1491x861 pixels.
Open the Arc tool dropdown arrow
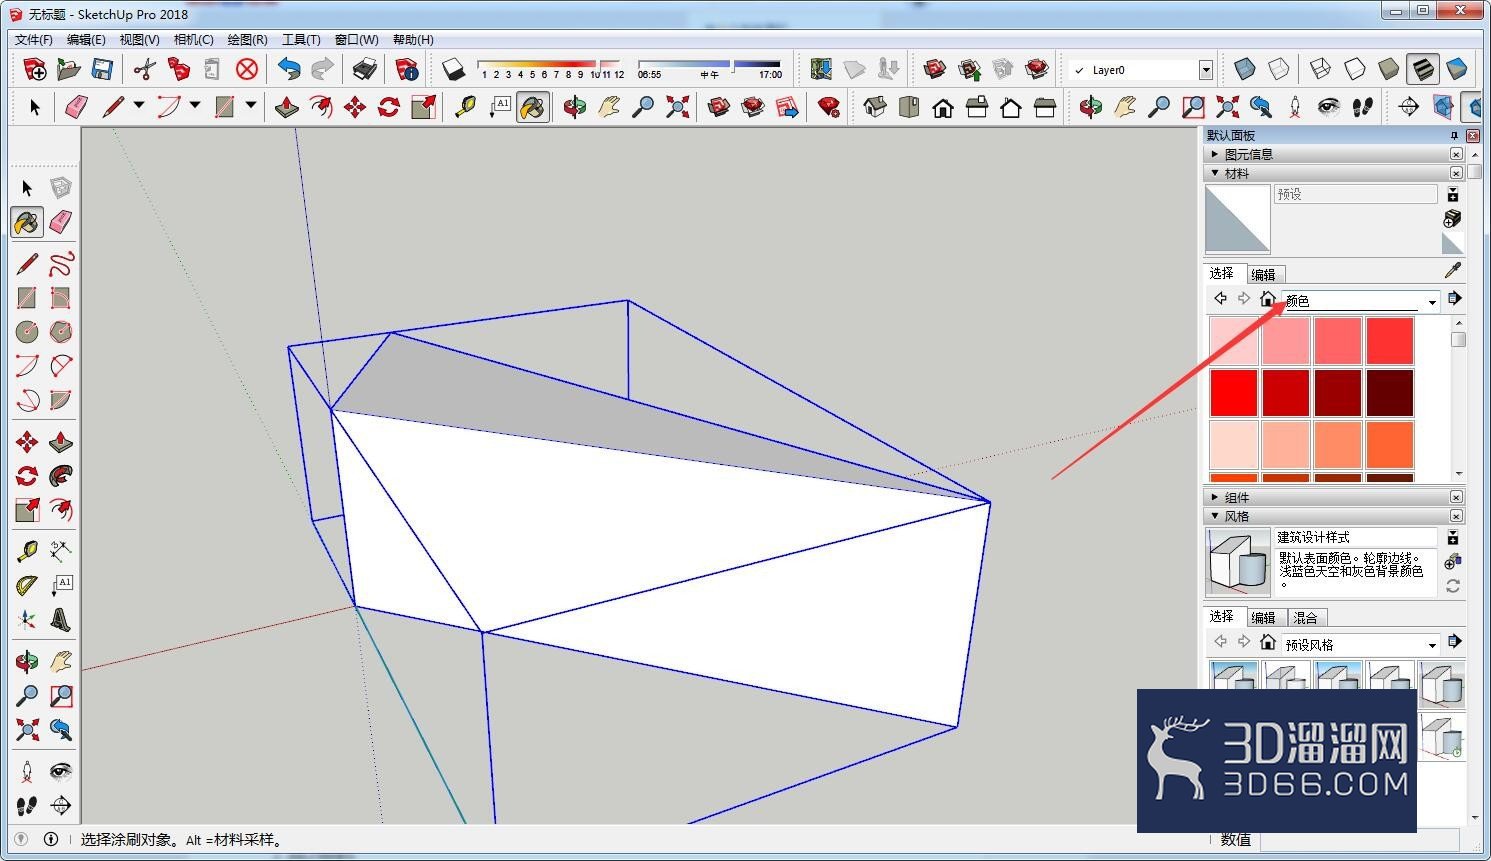[x=195, y=104]
